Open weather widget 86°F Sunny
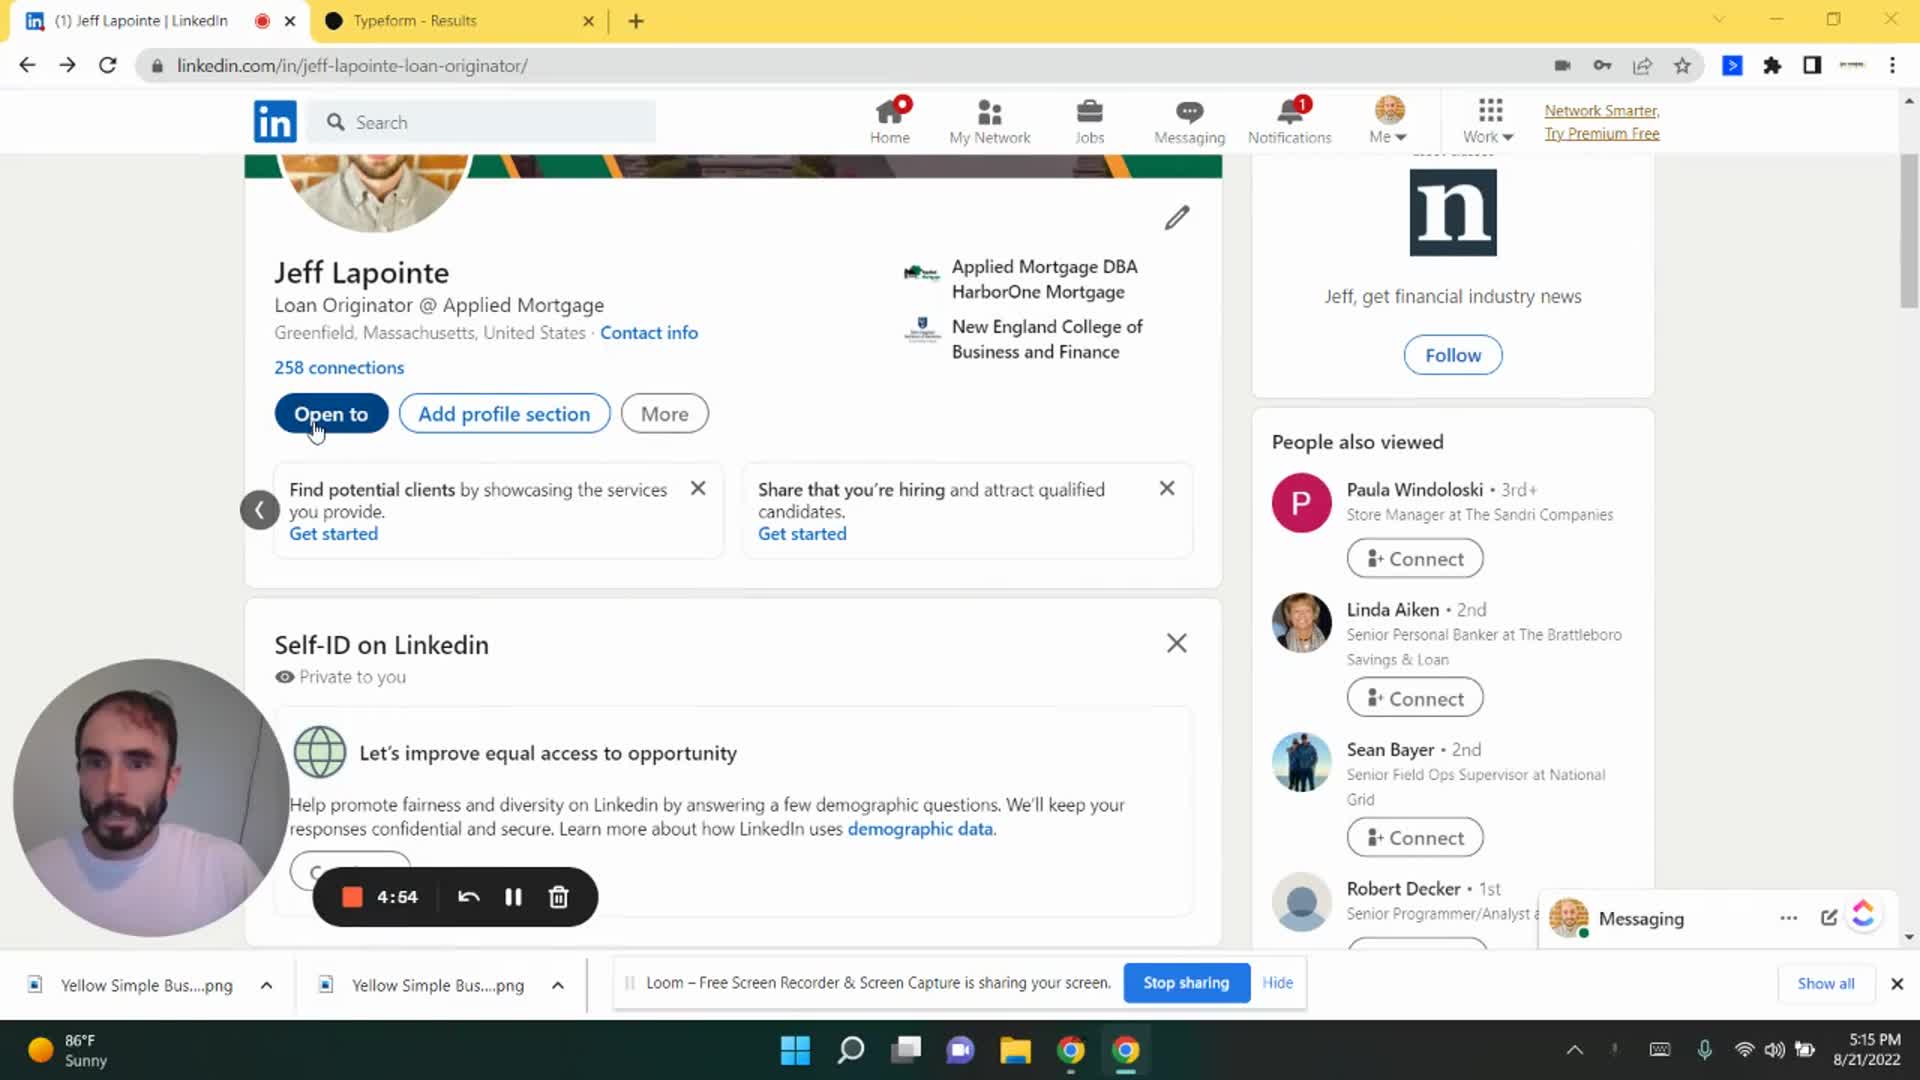Screen dimensions: 1920x1080 [67, 1050]
